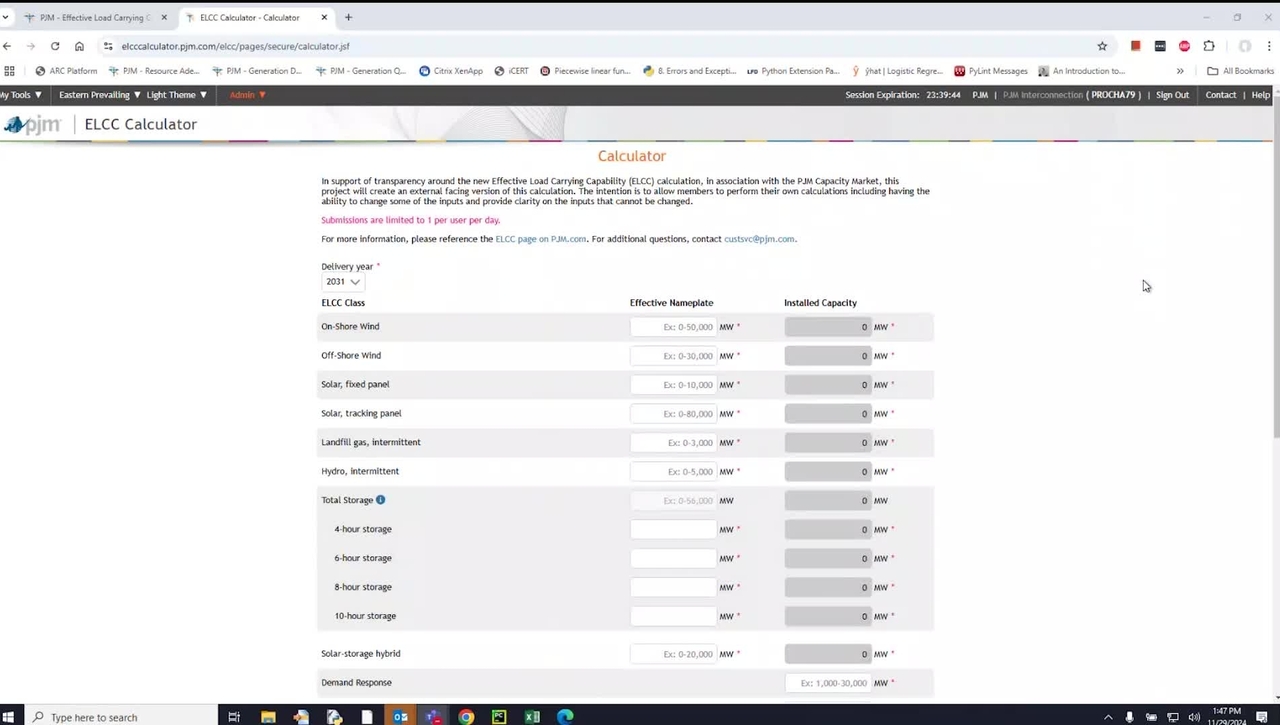The image size is (1280, 725).
Task: Open the Admin dropdown menu
Action: (x=247, y=95)
